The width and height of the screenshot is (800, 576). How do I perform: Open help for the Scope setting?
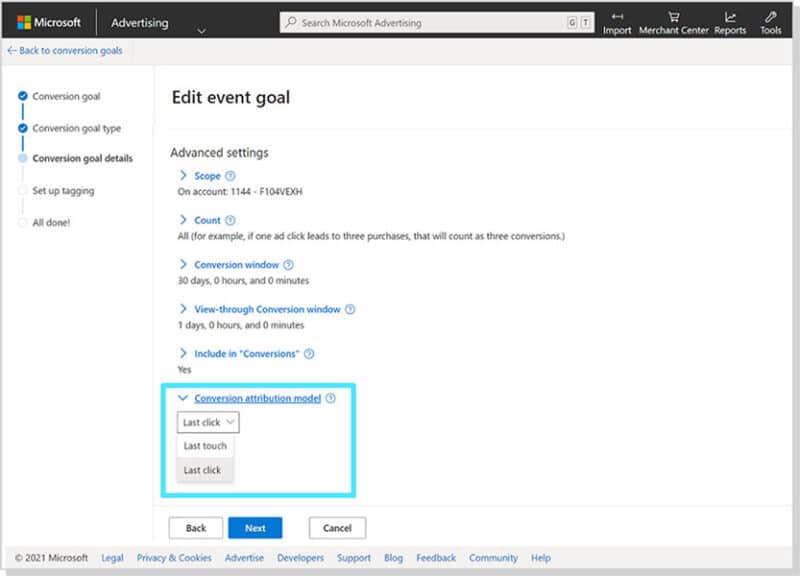point(231,175)
